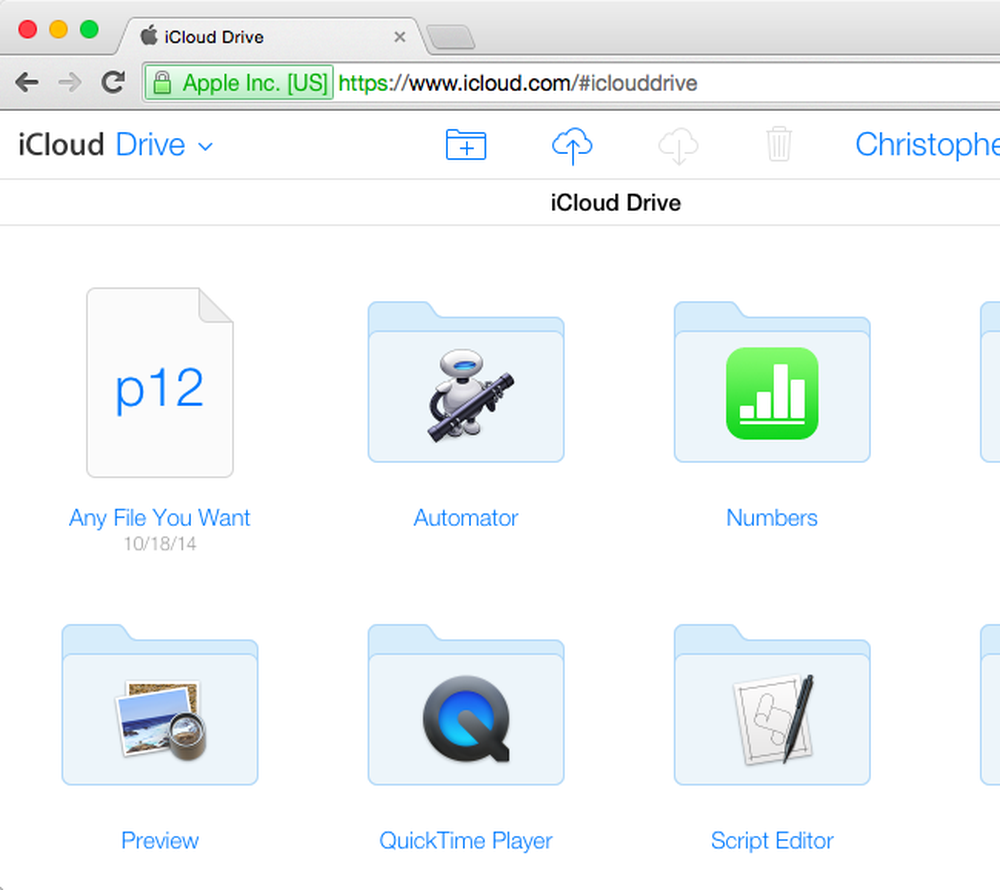1000x890 pixels.
Task: Expand the iCloud Drive app switcher chevron
Action: 205,147
